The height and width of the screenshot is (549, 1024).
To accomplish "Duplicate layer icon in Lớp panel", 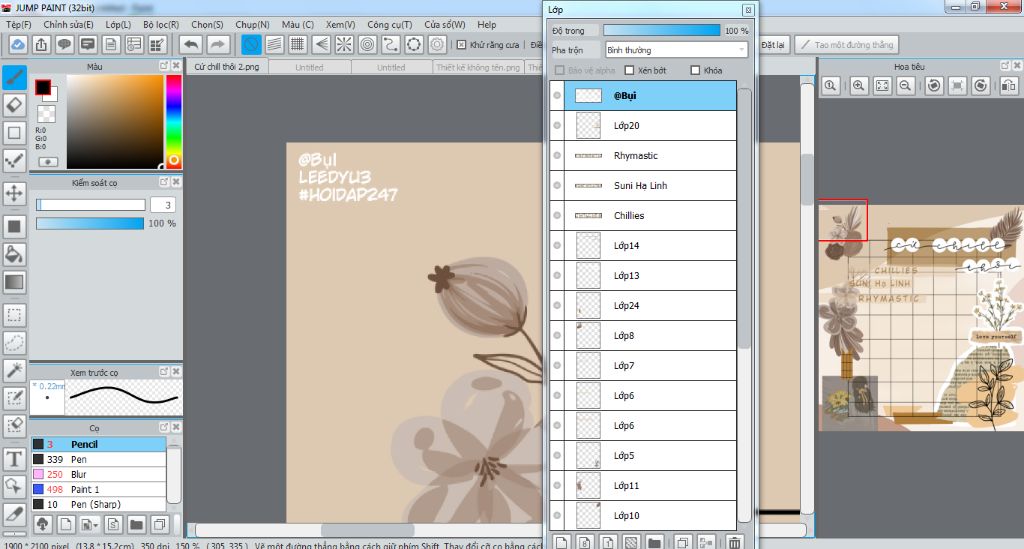I will [x=682, y=542].
